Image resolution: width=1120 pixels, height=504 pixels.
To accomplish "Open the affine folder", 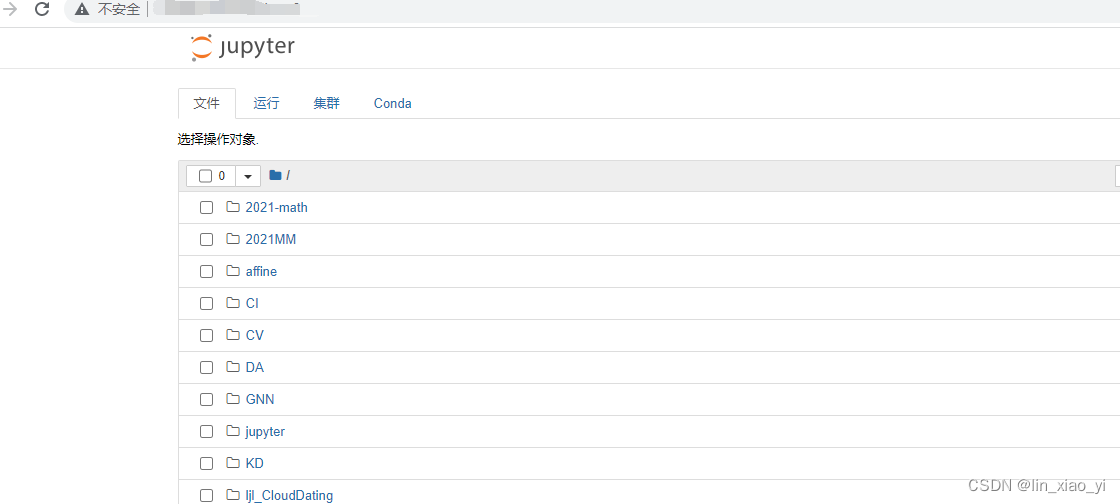I will click(x=261, y=271).
